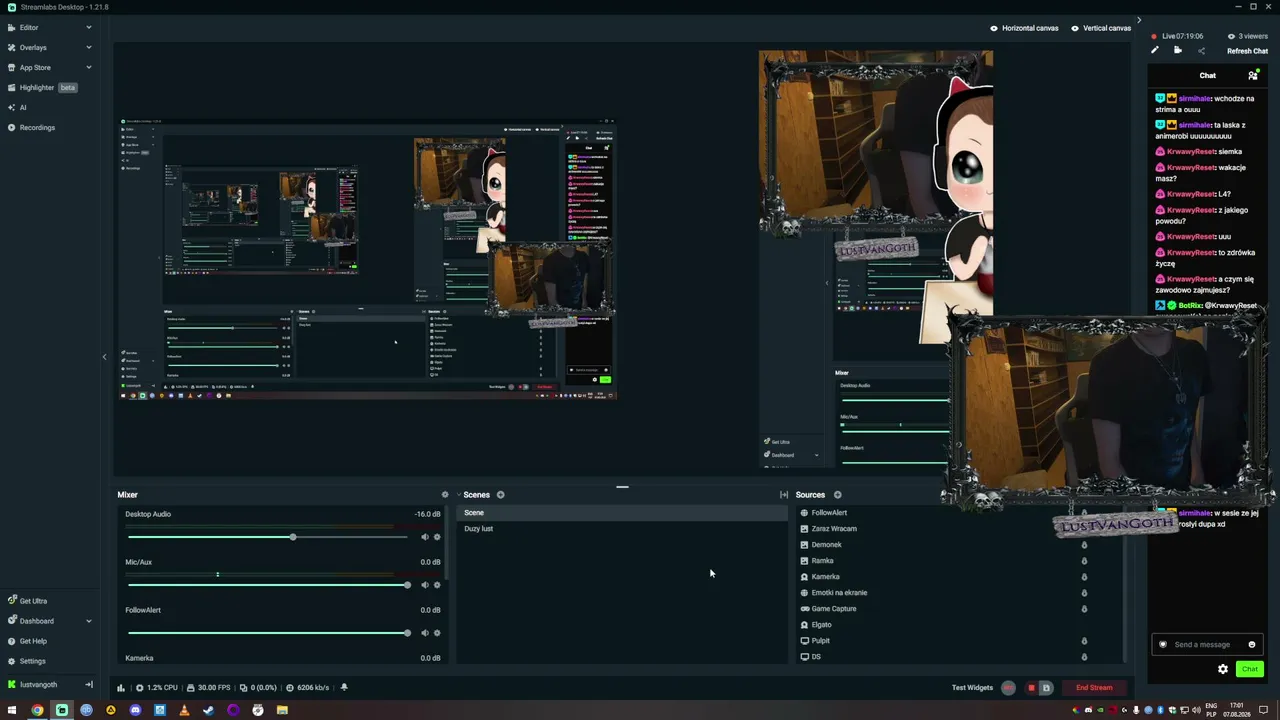Open FollowAlert mixer settings gear

[x=437, y=633]
